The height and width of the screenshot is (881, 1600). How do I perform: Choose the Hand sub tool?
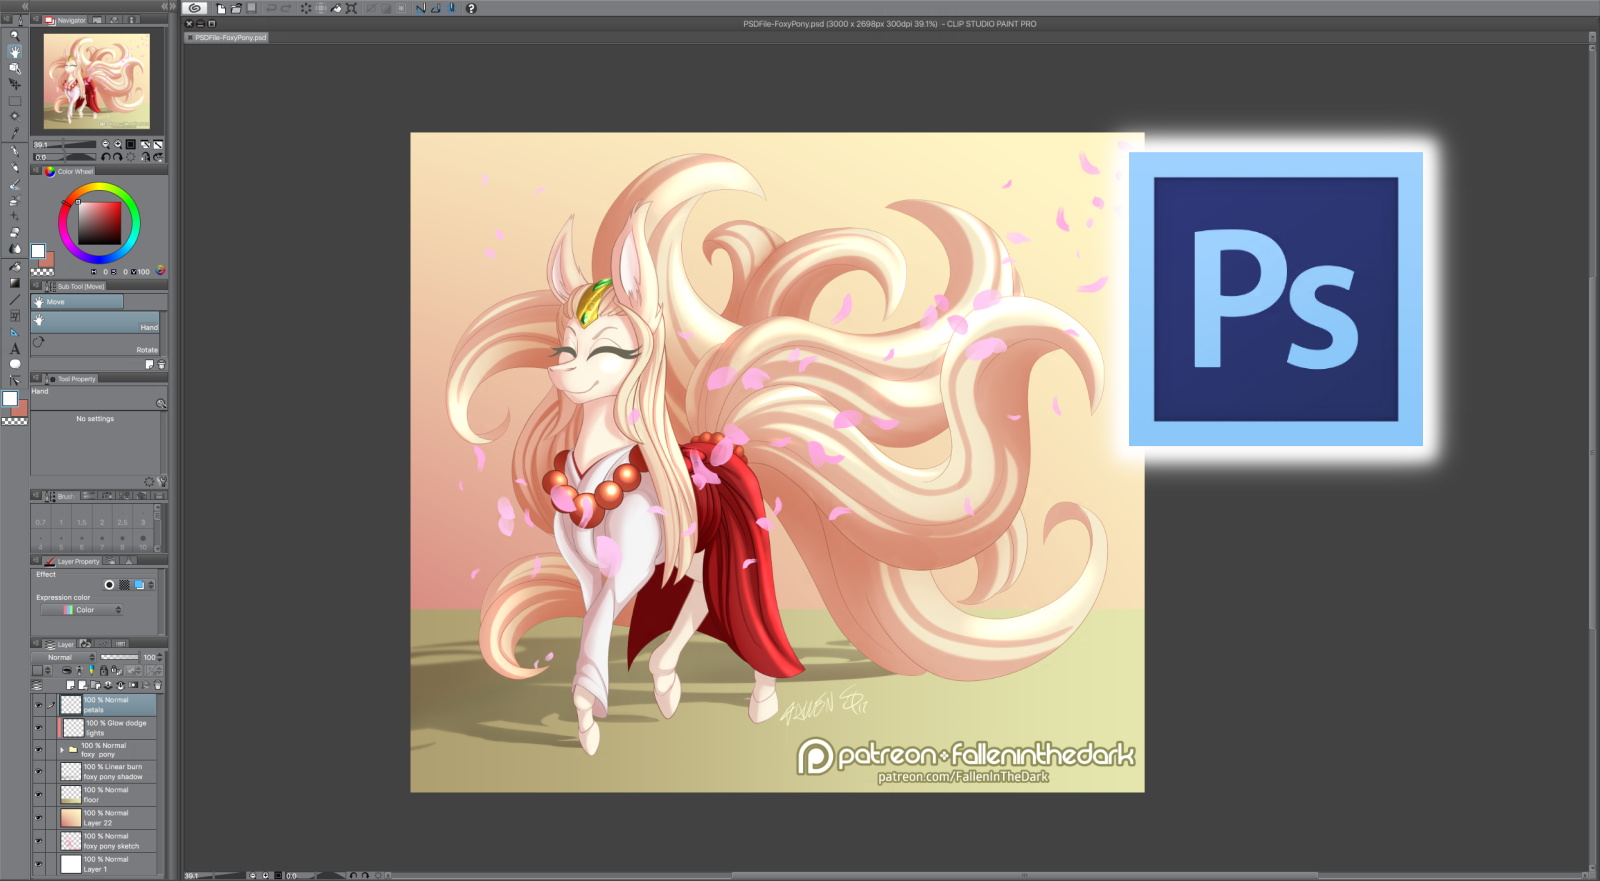(x=96, y=323)
